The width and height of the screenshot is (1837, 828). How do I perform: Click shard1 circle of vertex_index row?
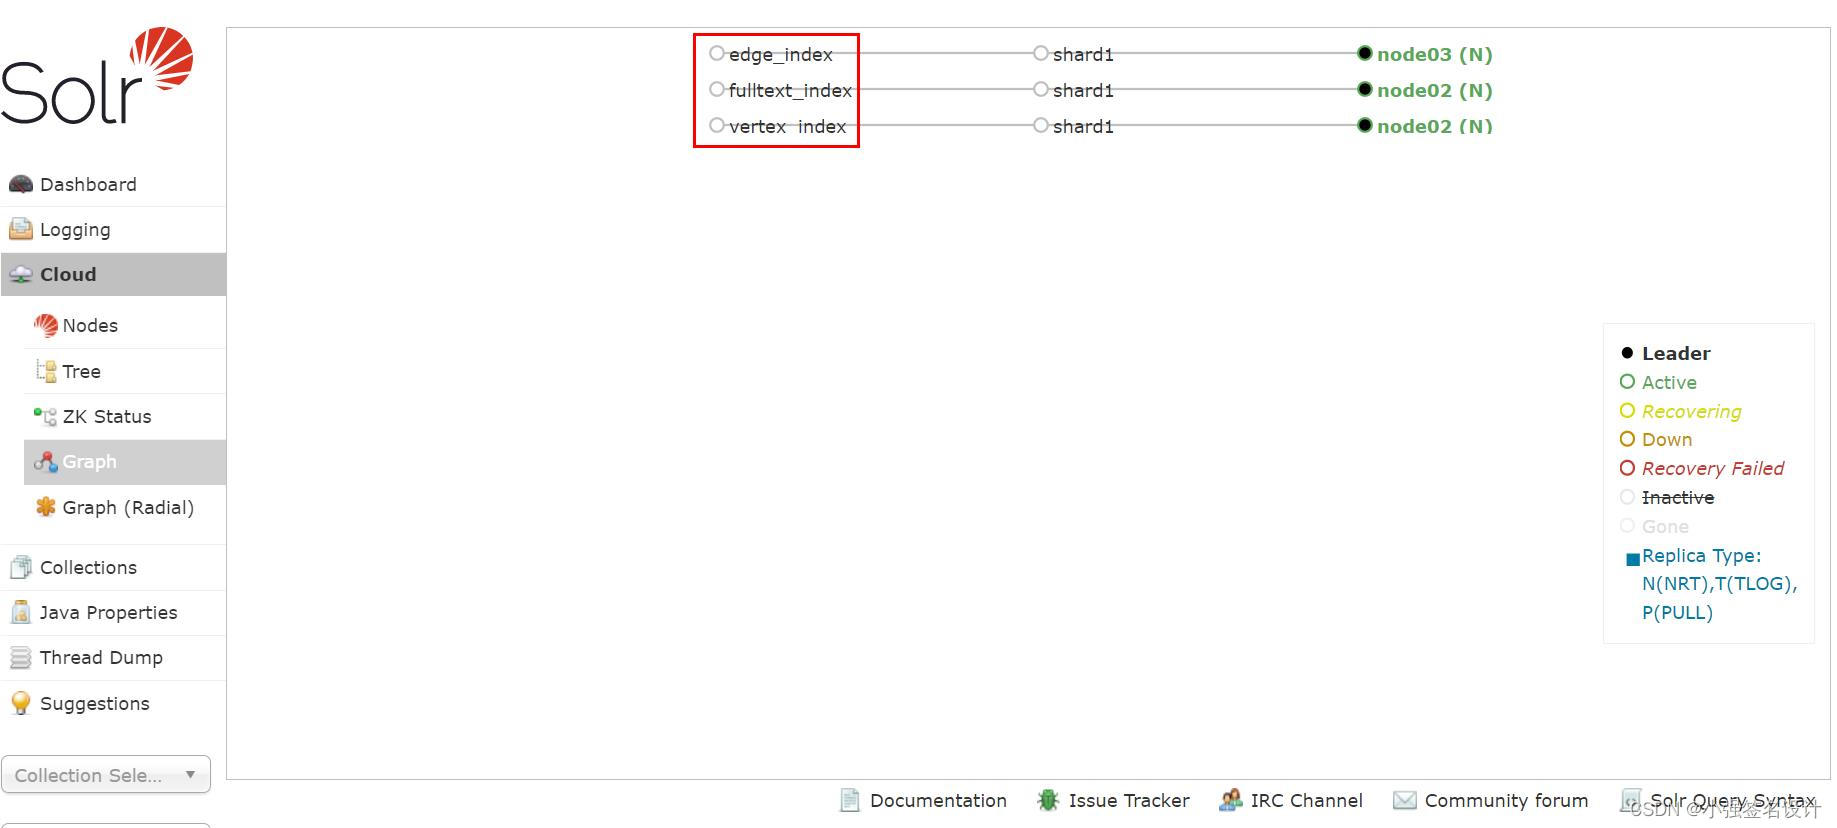1041,125
